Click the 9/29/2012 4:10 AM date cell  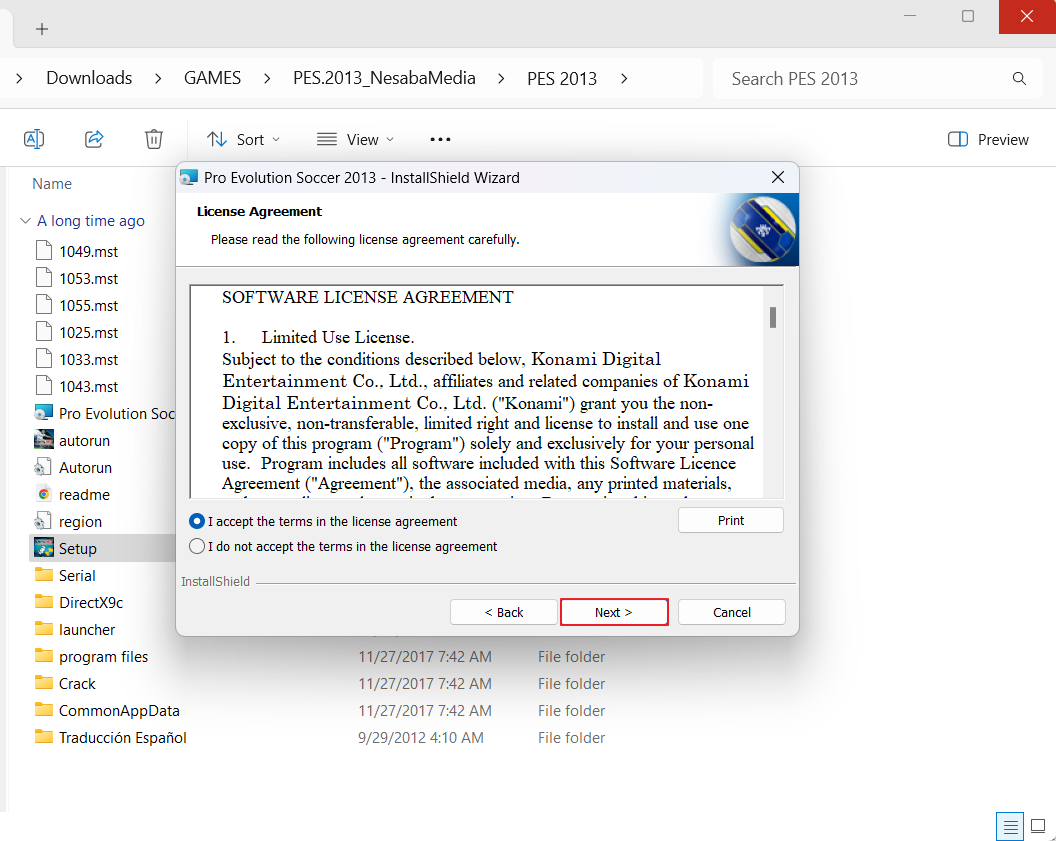click(x=421, y=737)
